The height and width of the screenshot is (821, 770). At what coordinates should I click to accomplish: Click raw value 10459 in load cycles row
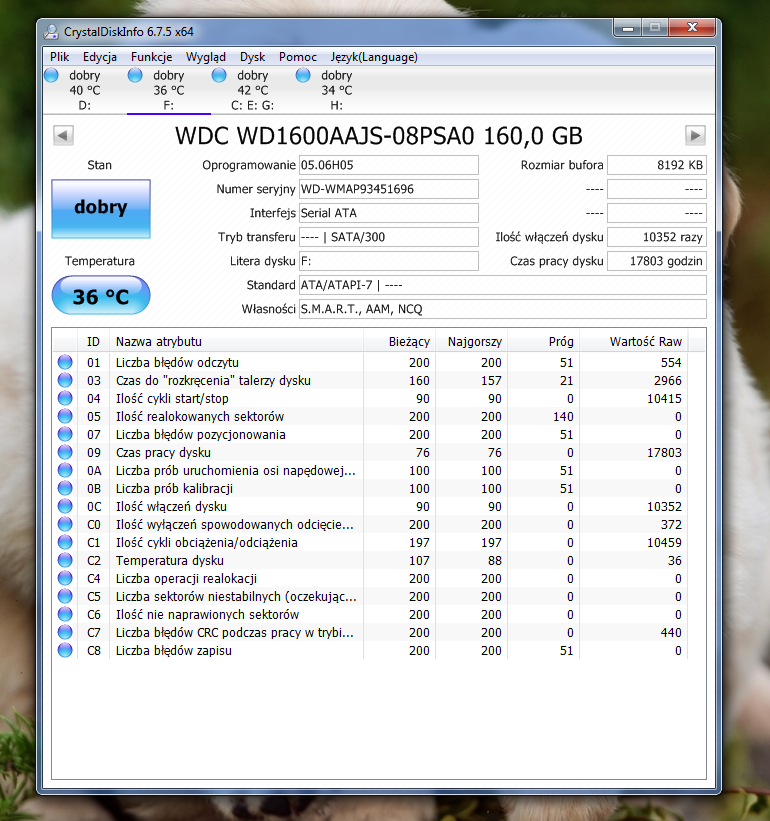[664, 542]
